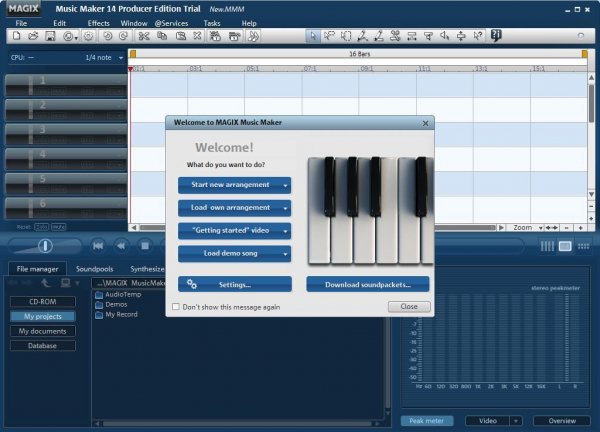Show the Peak meter view
600x432 pixels.
427,421
